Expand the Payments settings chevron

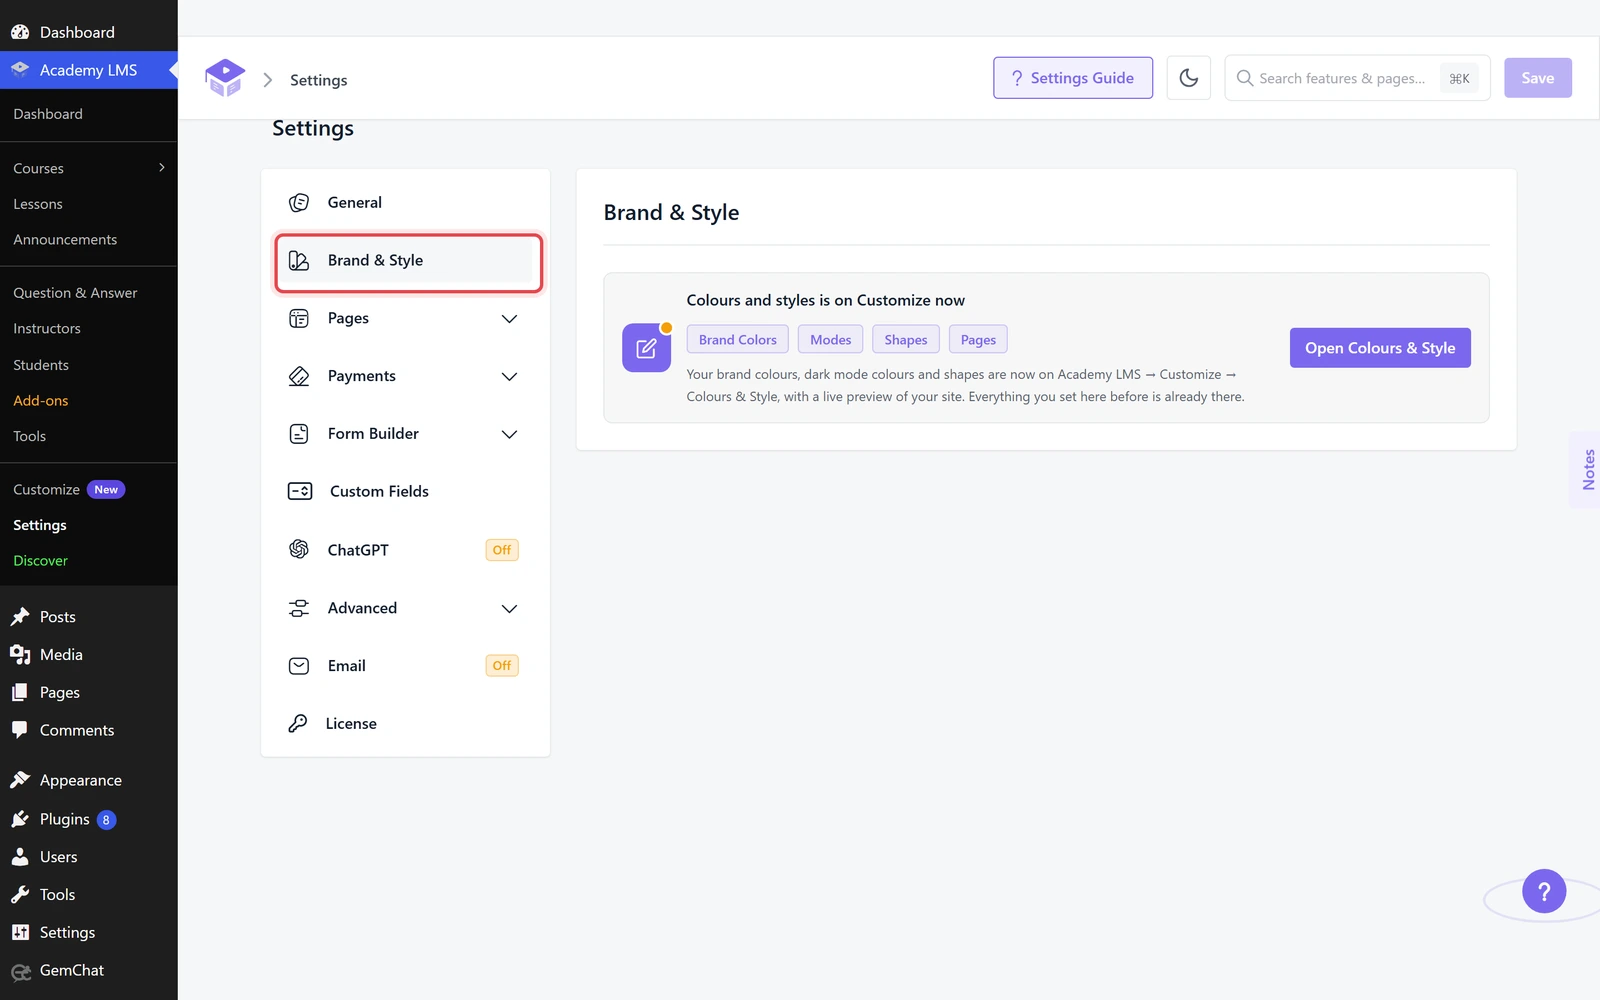[x=509, y=377]
